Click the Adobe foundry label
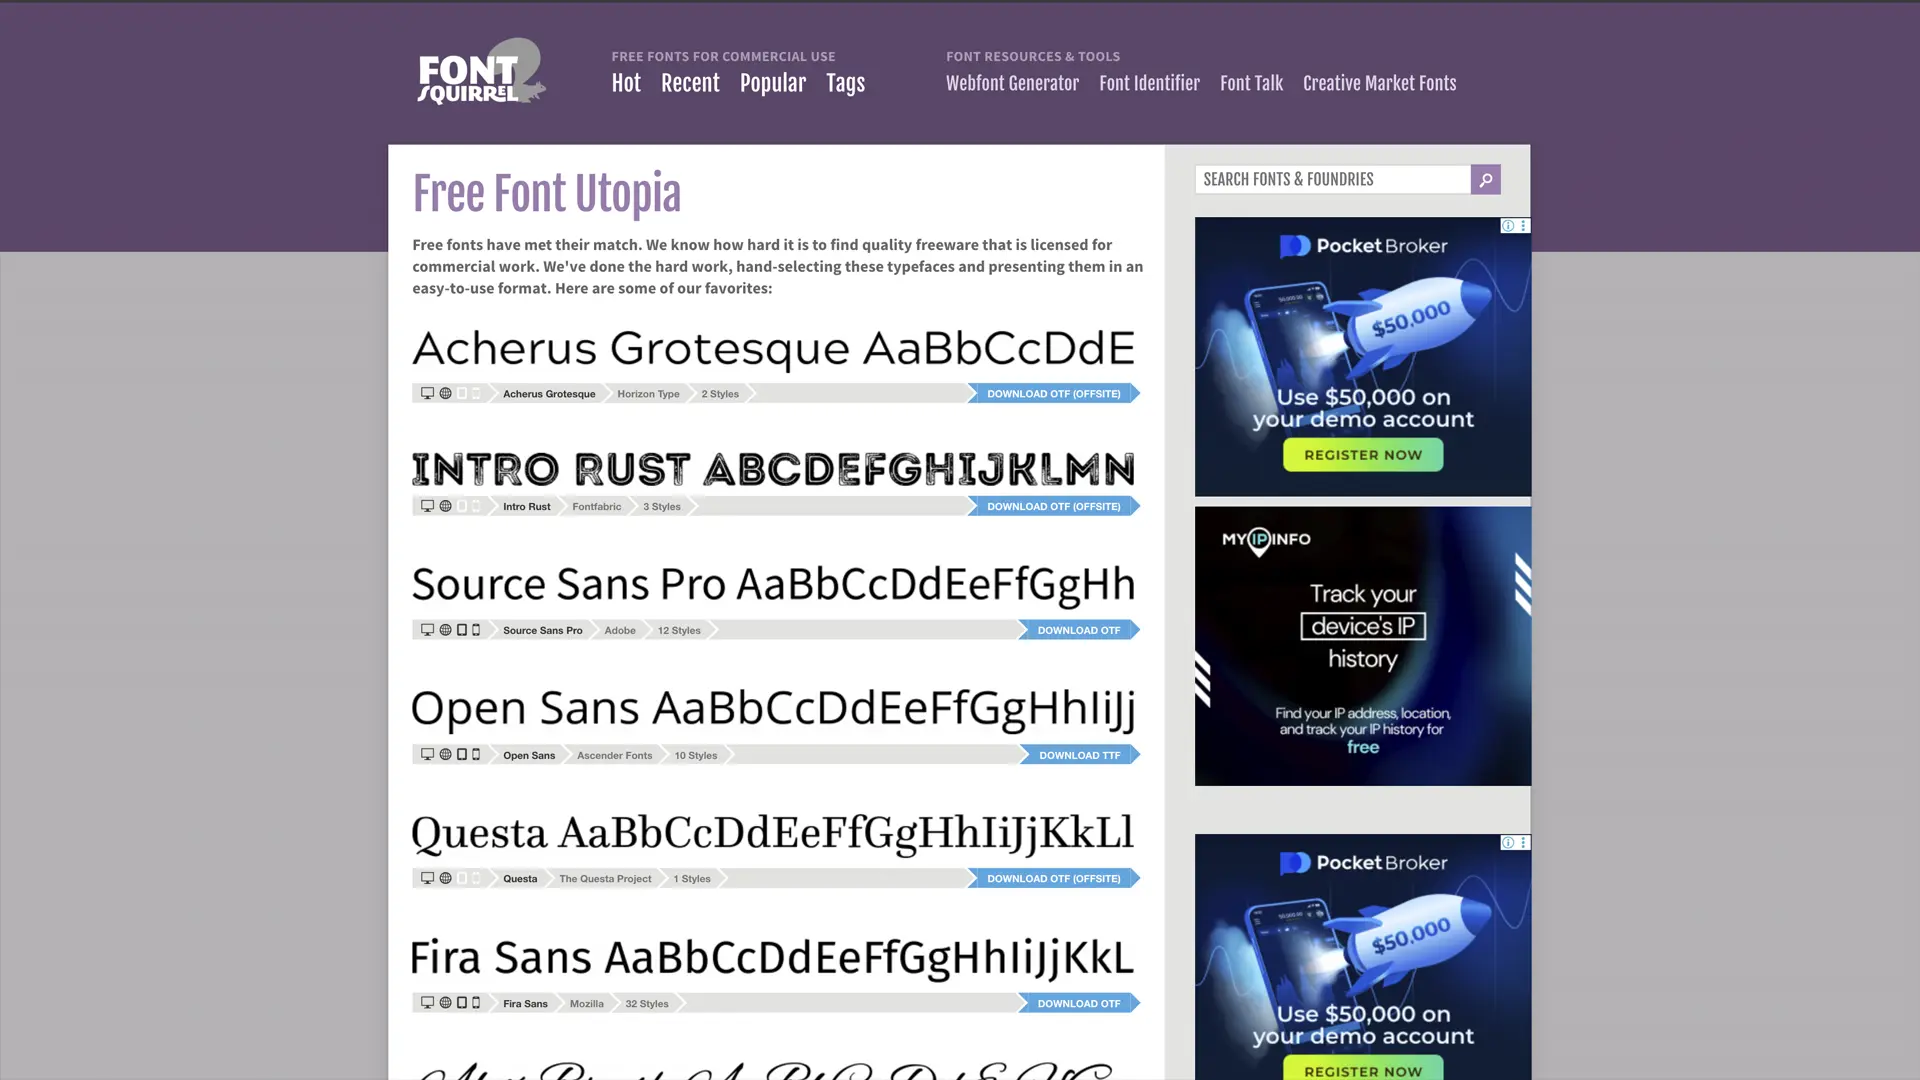Image resolution: width=1920 pixels, height=1080 pixels. 619,630
